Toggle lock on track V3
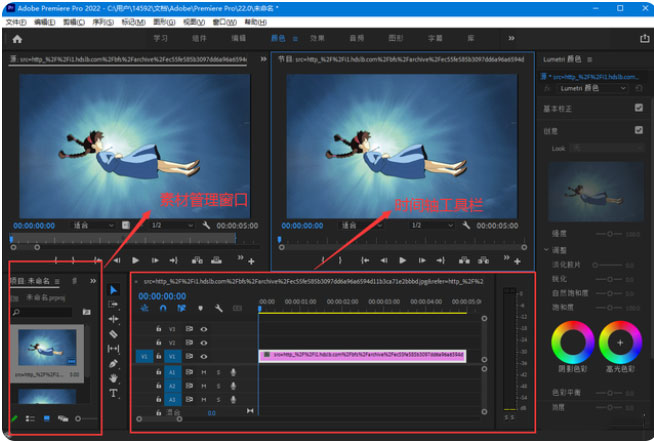 pyautogui.click(x=158, y=329)
